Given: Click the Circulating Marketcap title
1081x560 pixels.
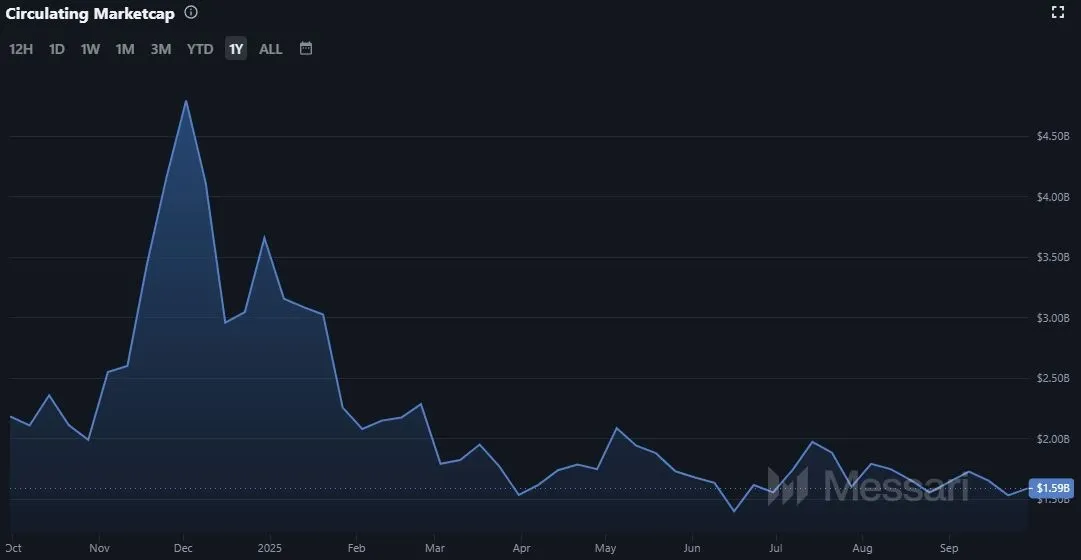Looking at the screenshot, I should (x=91, y=13).
